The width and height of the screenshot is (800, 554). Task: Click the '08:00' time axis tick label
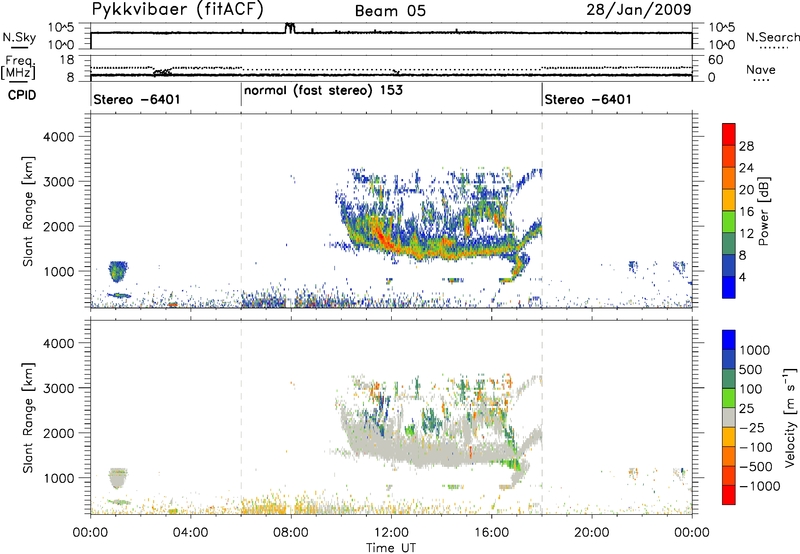tap(291, 533)
